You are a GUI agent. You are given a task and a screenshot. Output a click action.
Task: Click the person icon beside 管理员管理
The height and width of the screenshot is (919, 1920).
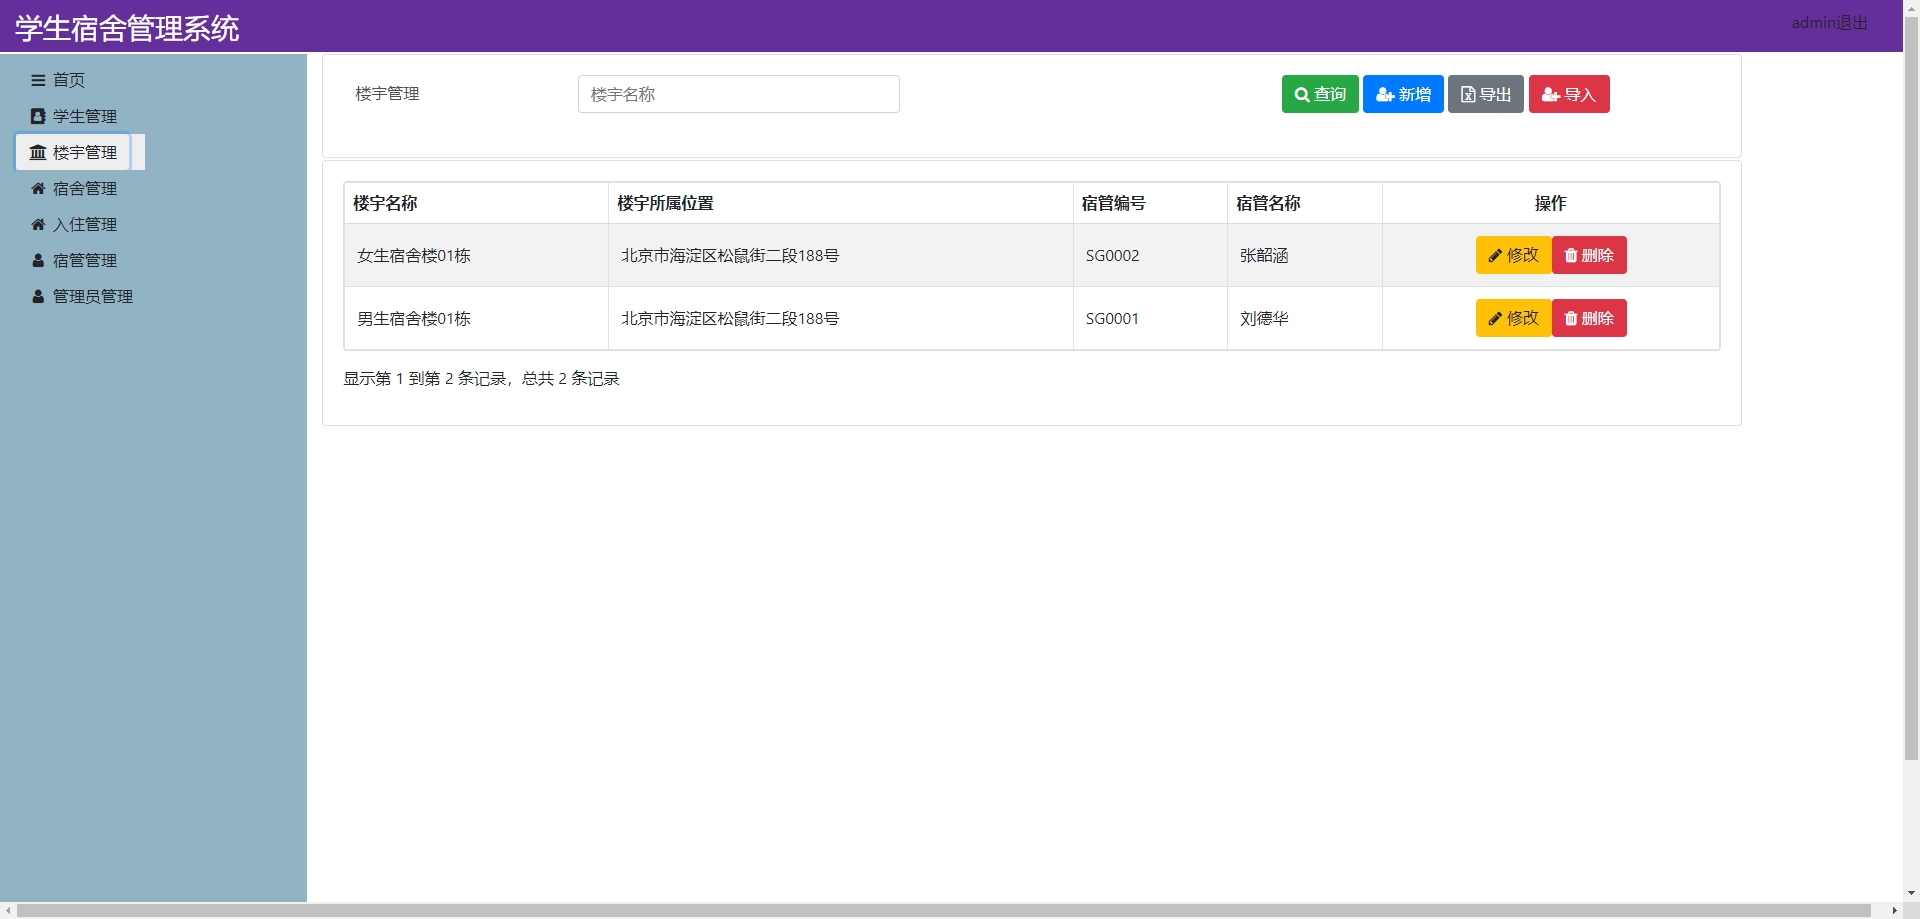(38, 296)
